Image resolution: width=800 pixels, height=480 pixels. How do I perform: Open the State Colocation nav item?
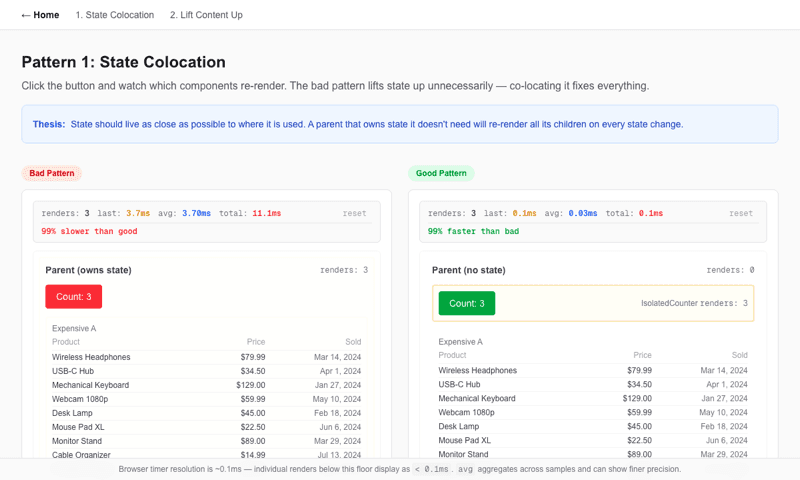[x=115, y=15]
